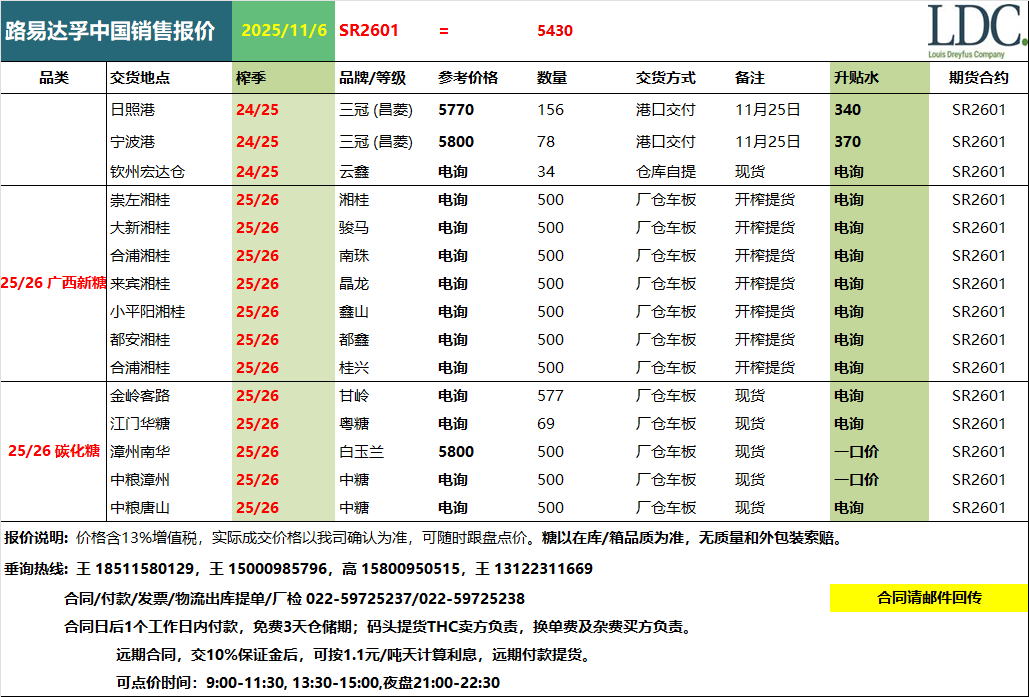Click the 升贴水 column header
Viewport: 1029px width, 697px height.
tap(856, 78)
